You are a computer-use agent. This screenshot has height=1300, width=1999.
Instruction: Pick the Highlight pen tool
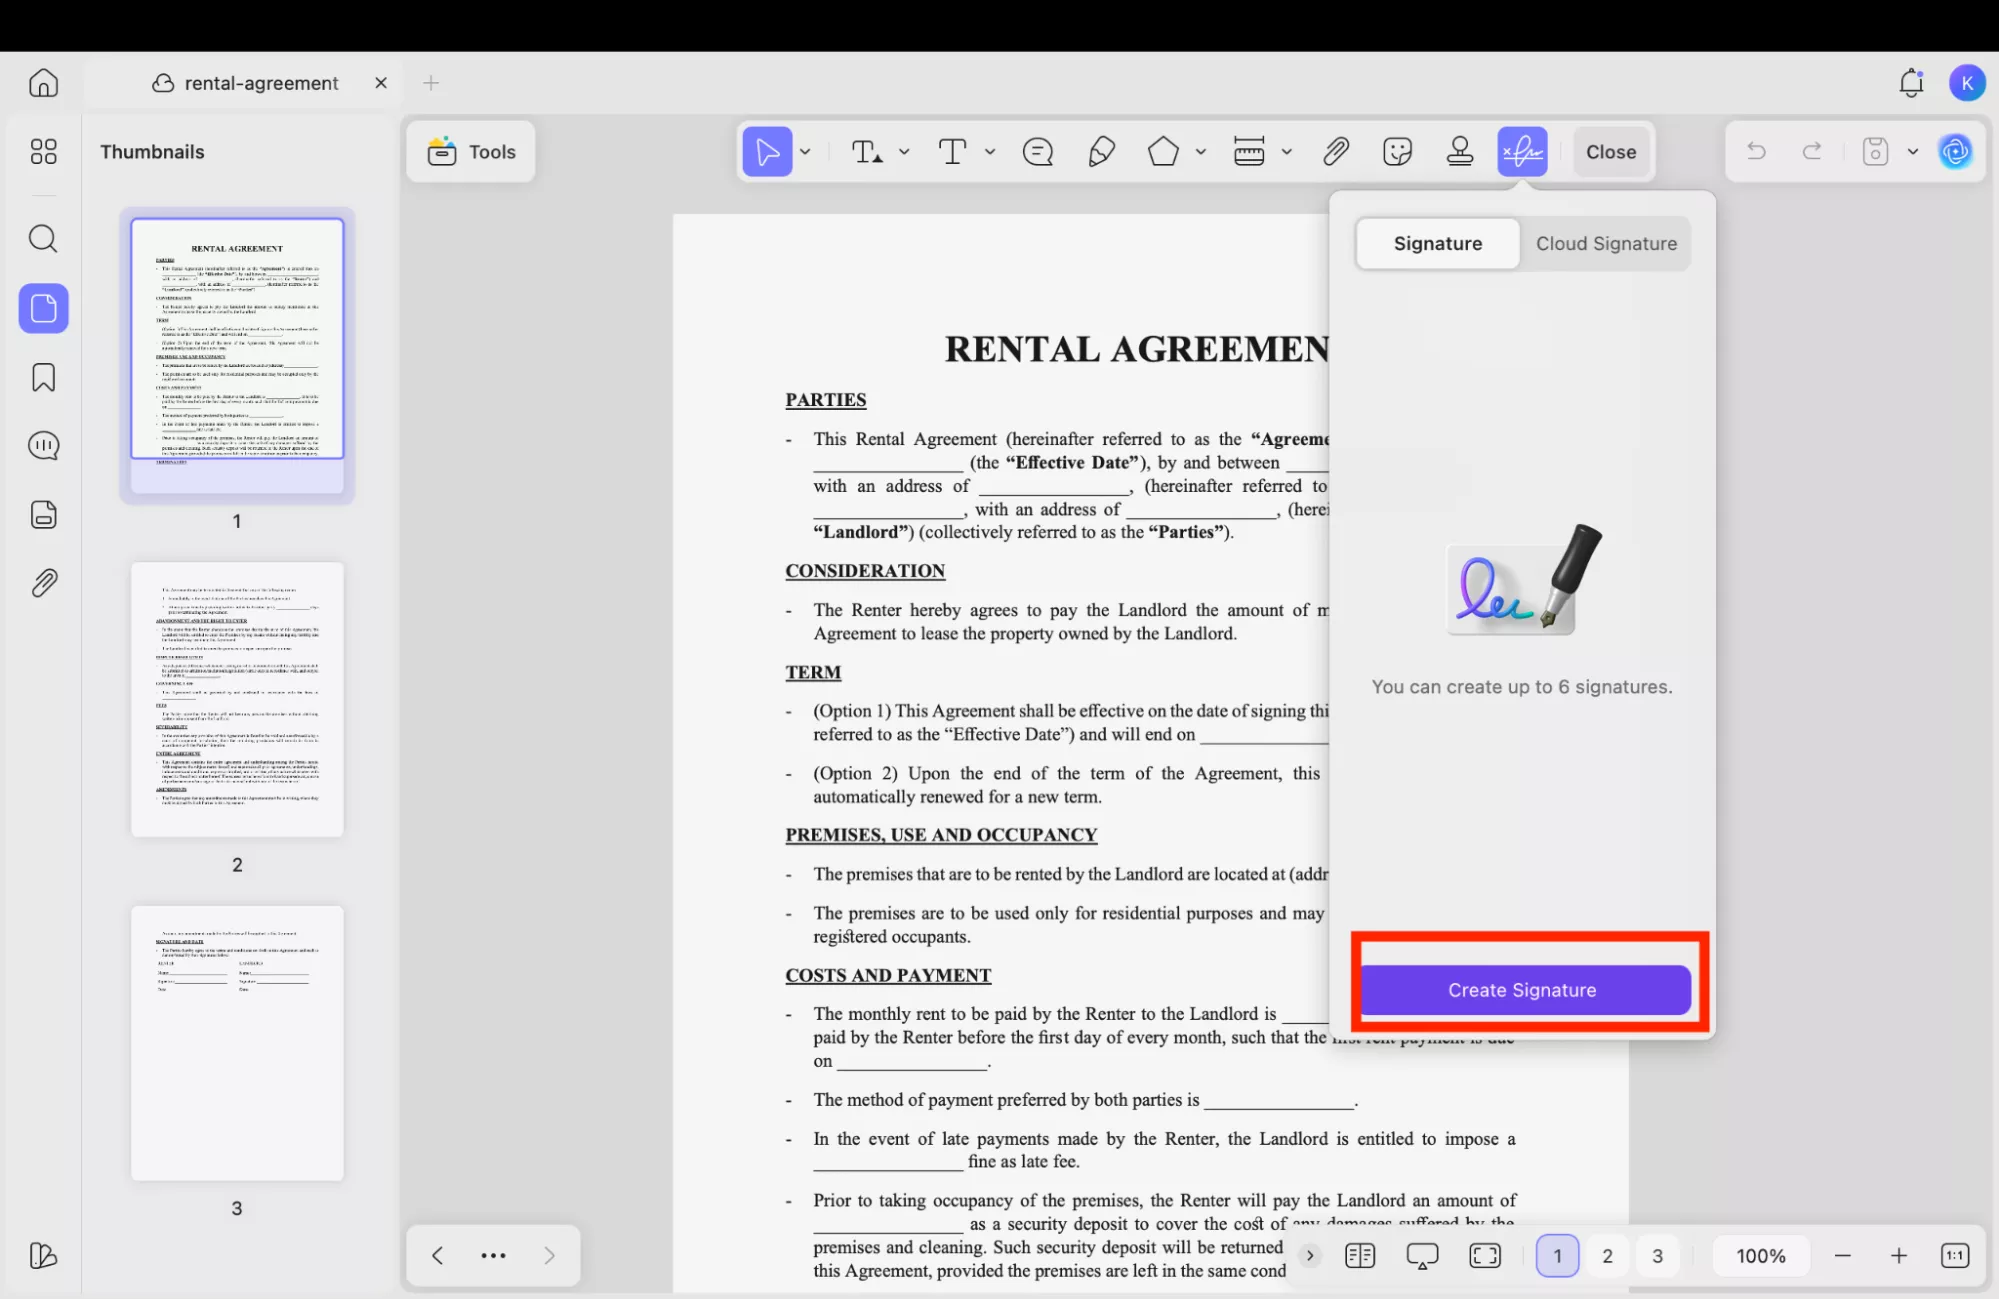[x=1101, y=152]
